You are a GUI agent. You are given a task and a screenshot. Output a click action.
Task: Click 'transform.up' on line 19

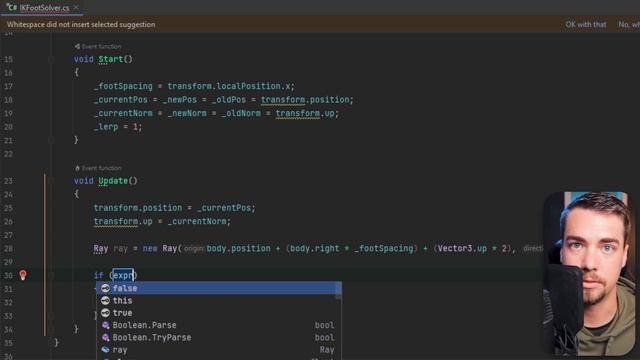305,113
